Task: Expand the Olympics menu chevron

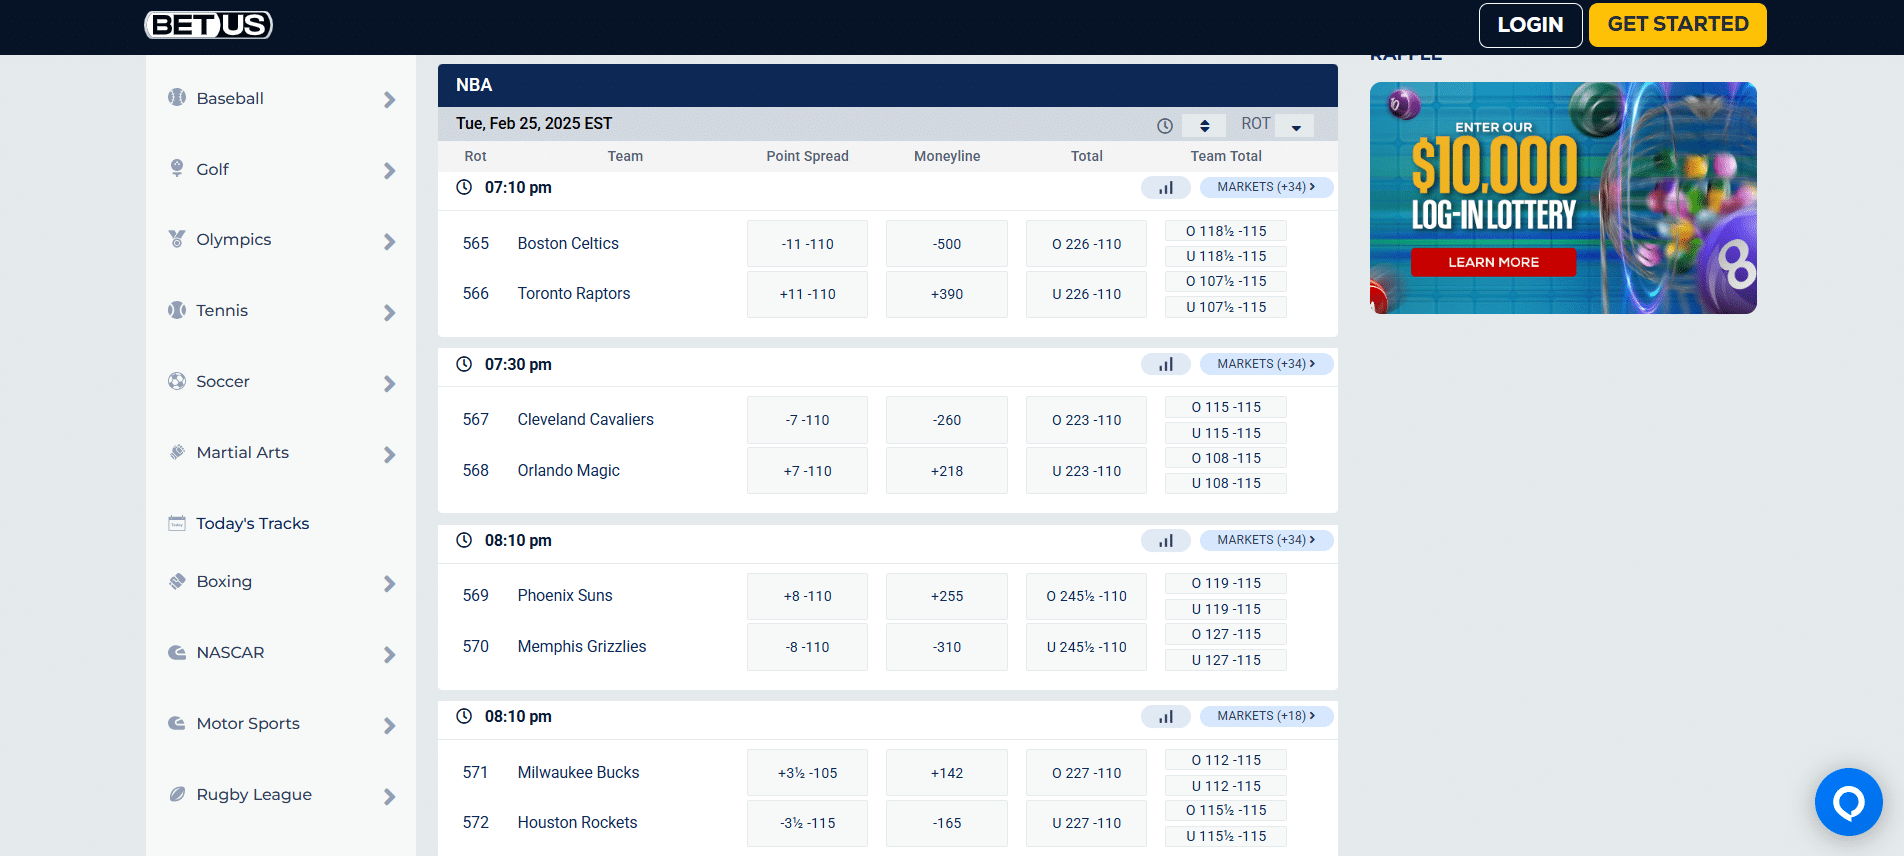Action: pyautogui.click(x=389, y=241)
